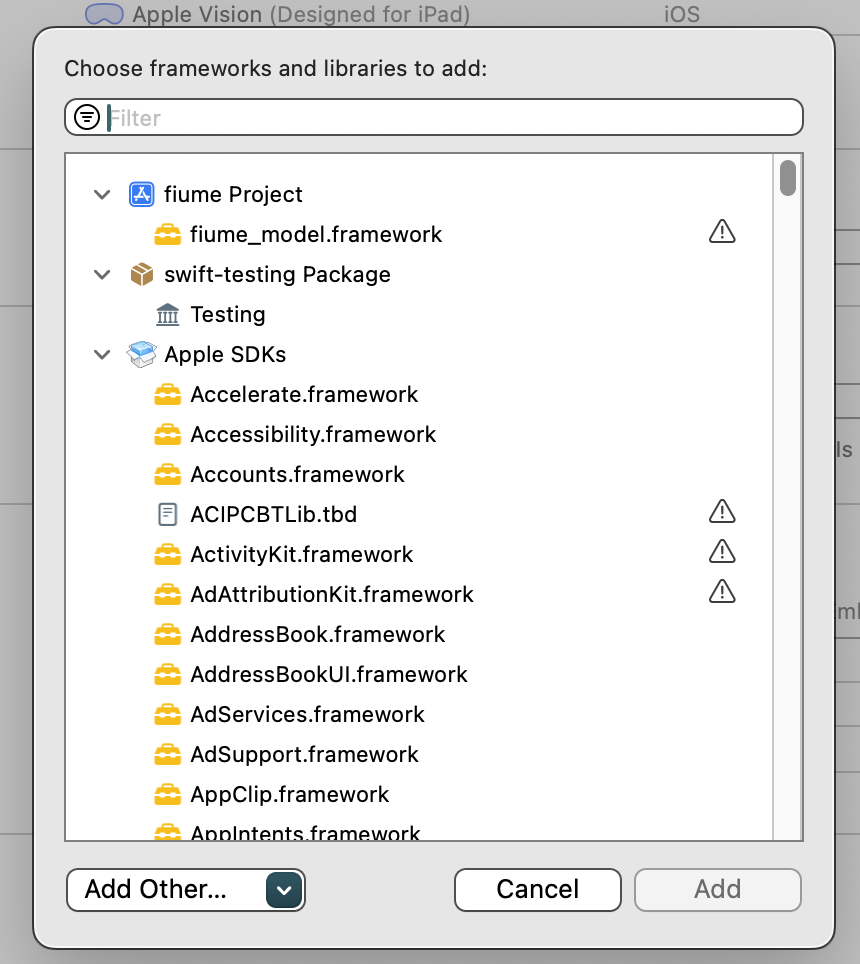Screen dimensions: 860x964
Task: Click the Cancel button
Action: [x=538, y=890]
